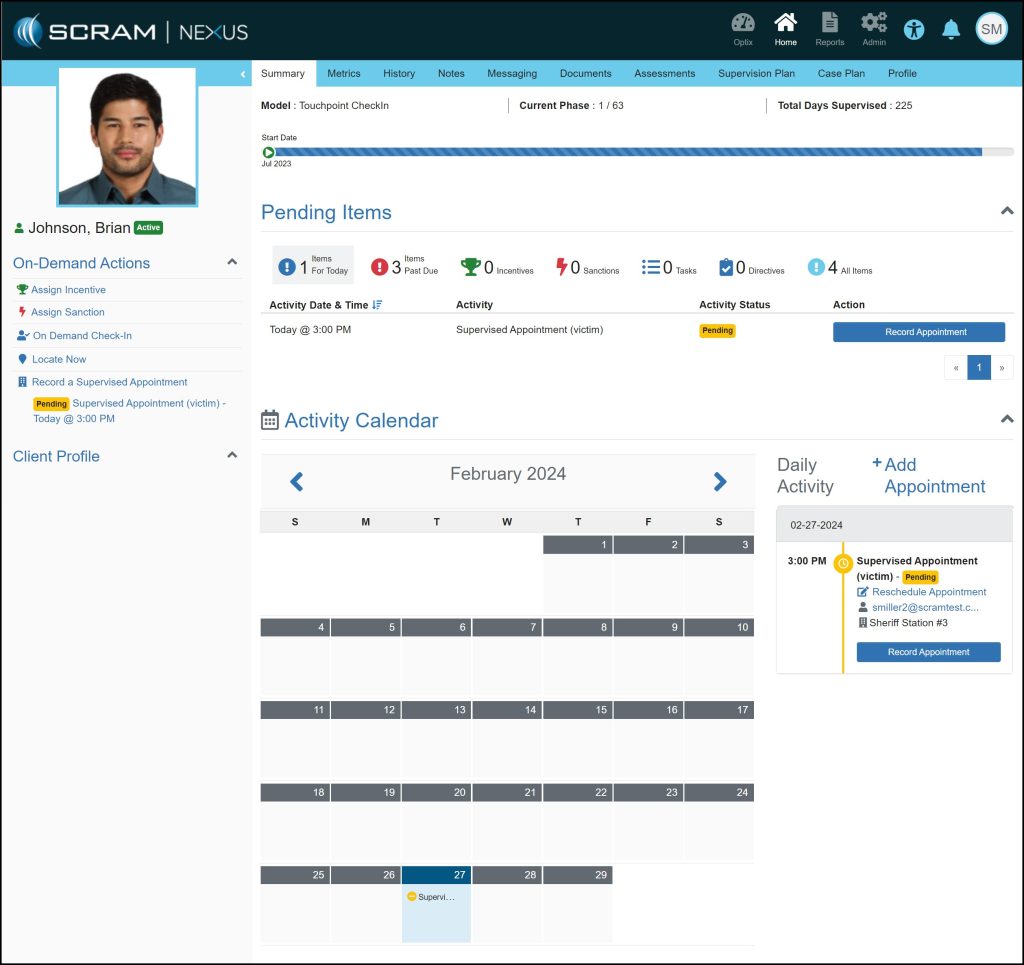Click the Reports icon in header
This screenshot has height=965, width=1024.
pos(829,29)
